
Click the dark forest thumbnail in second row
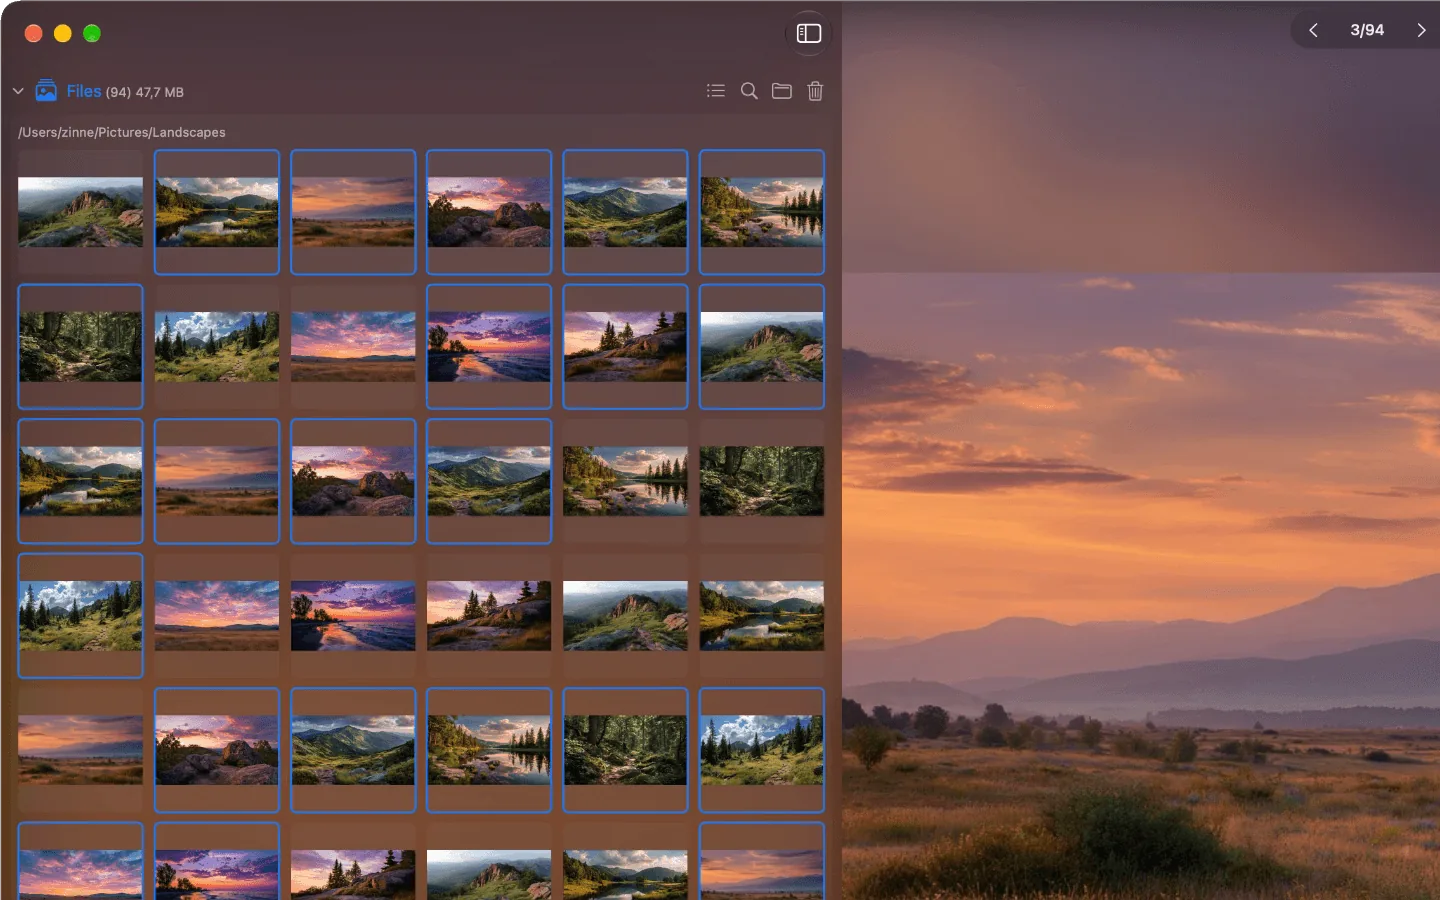(x=80, y=346)
